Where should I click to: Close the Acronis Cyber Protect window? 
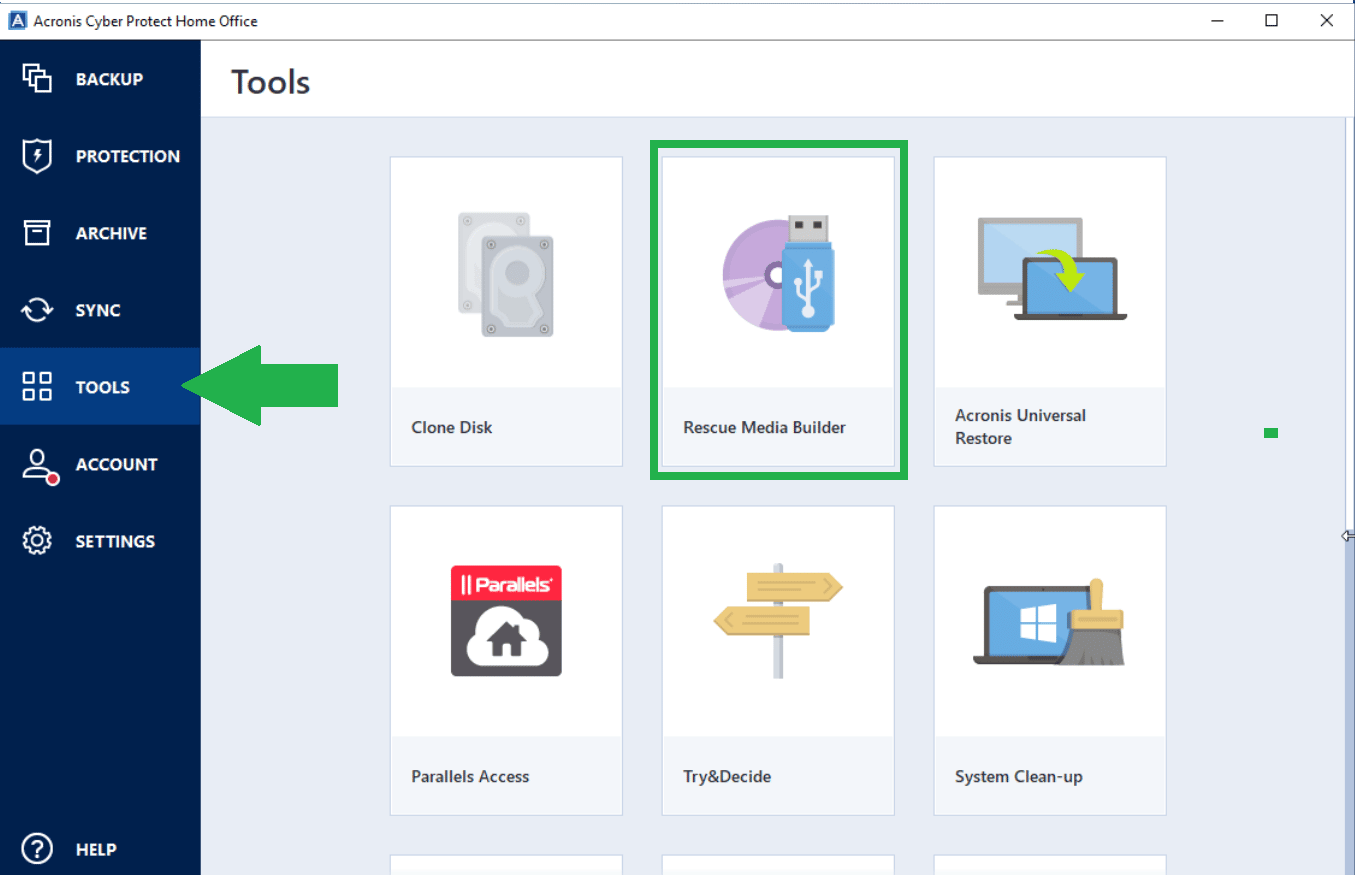[x=1326, y=20]
